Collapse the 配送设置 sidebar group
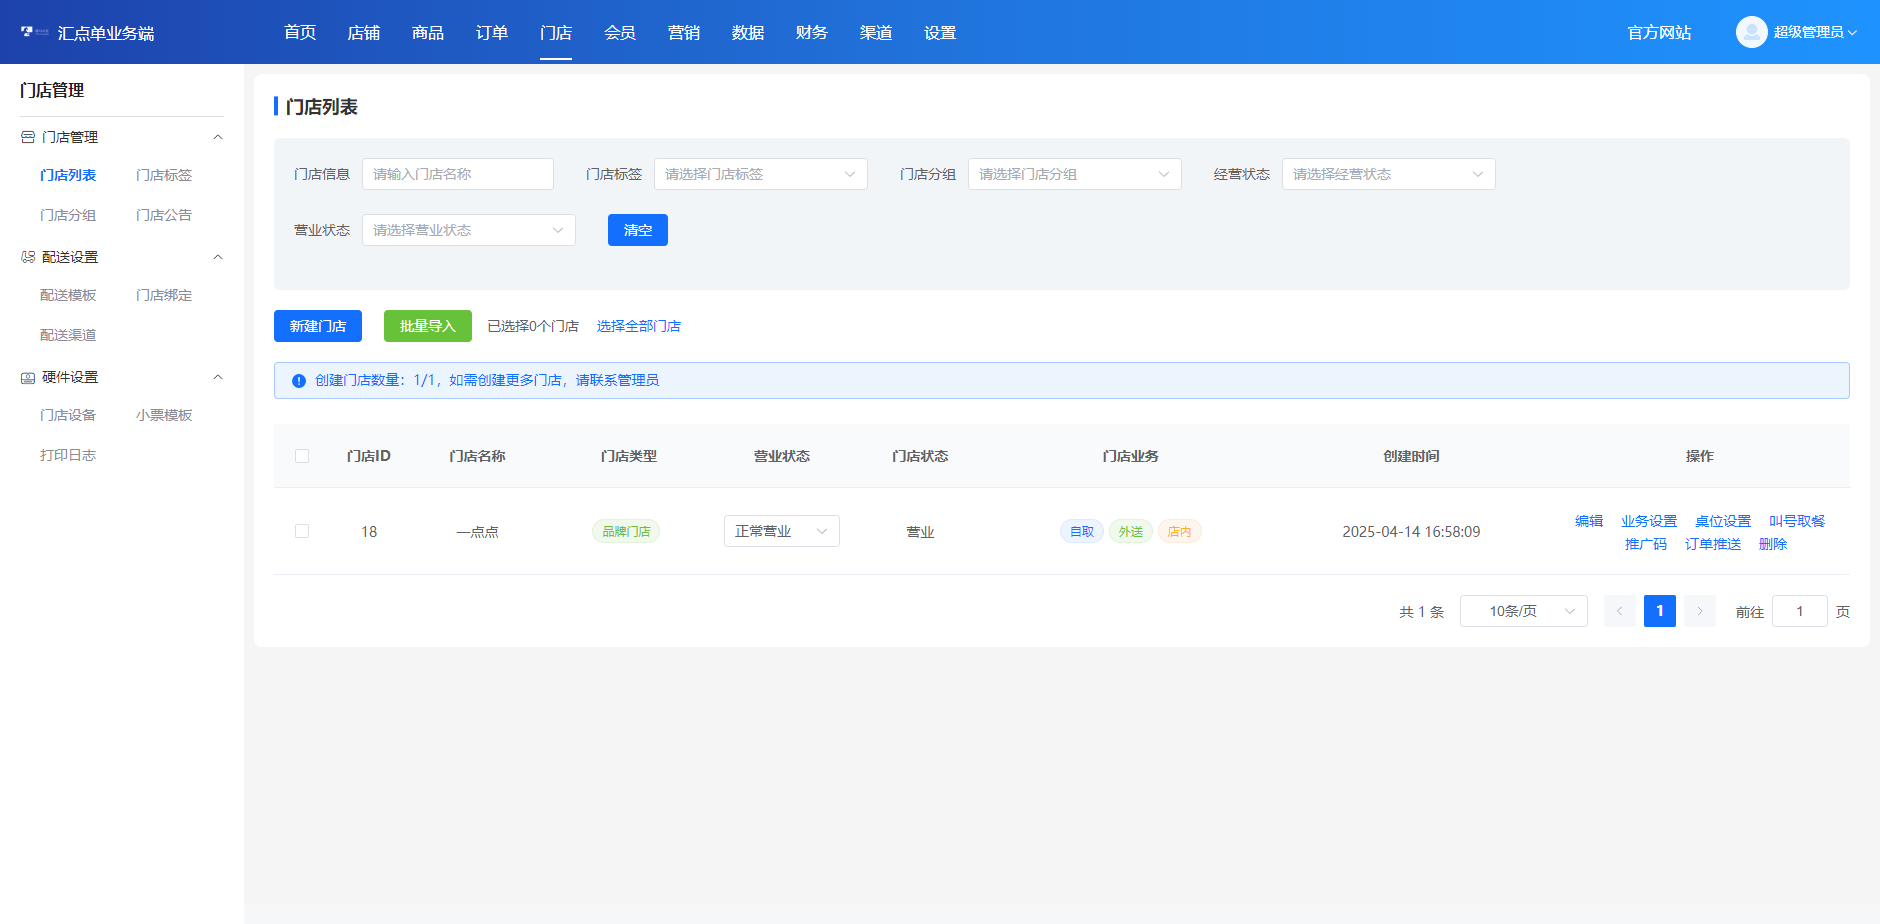The image size is (1880, 924). tap(218, 257)
